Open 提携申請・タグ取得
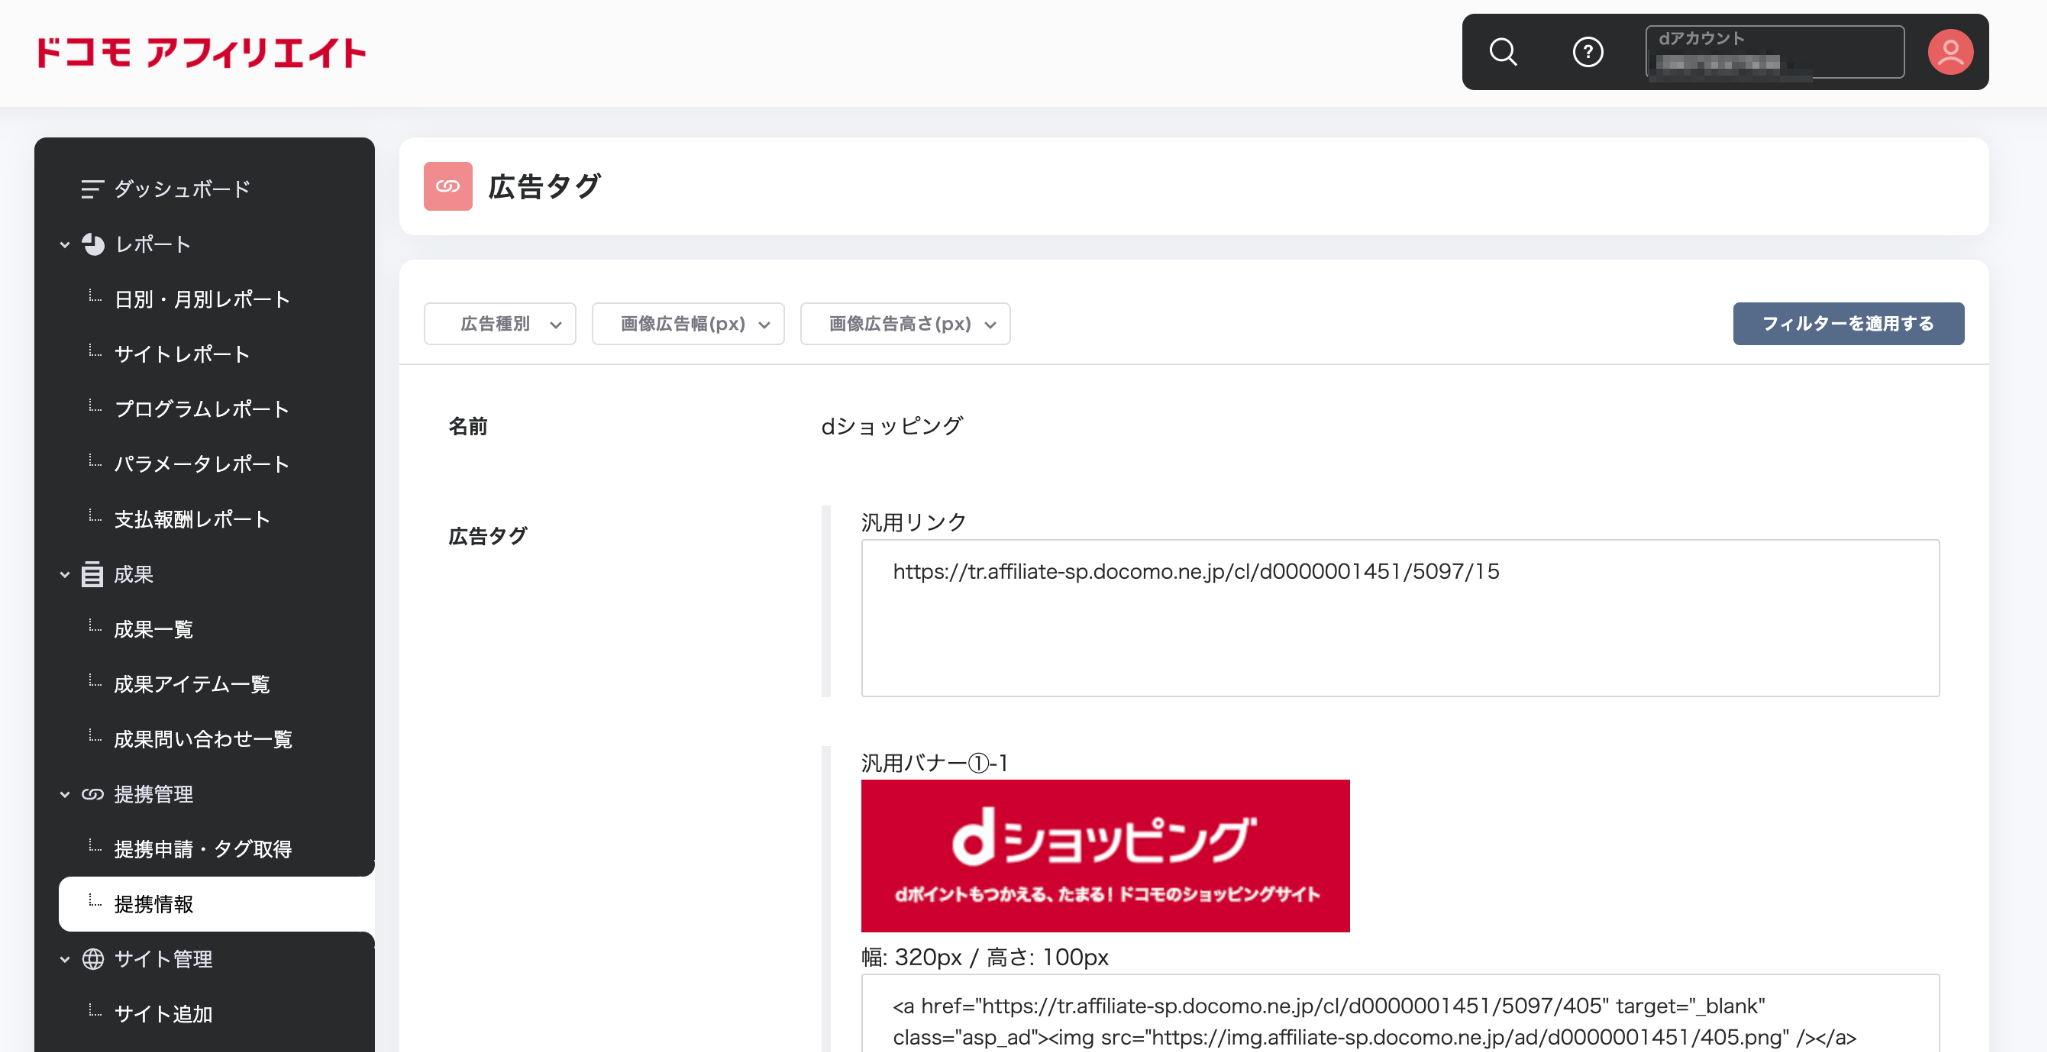 point(203,849)
